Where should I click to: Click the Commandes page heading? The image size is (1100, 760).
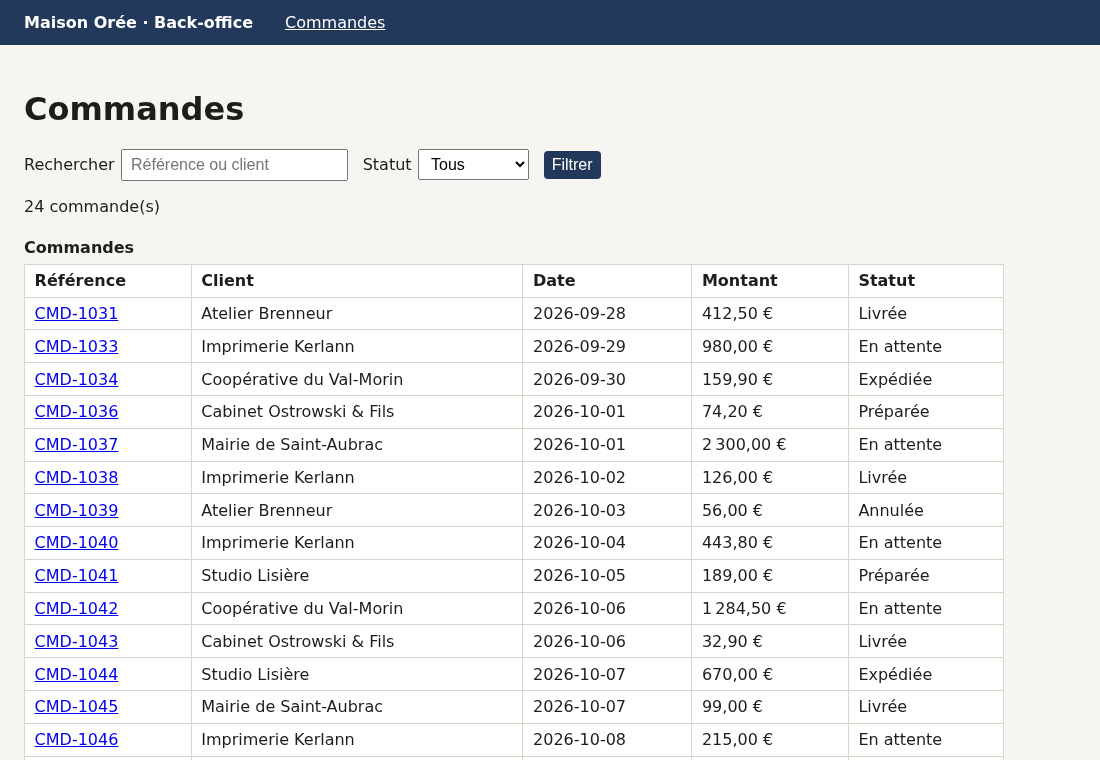pos(134,109)
